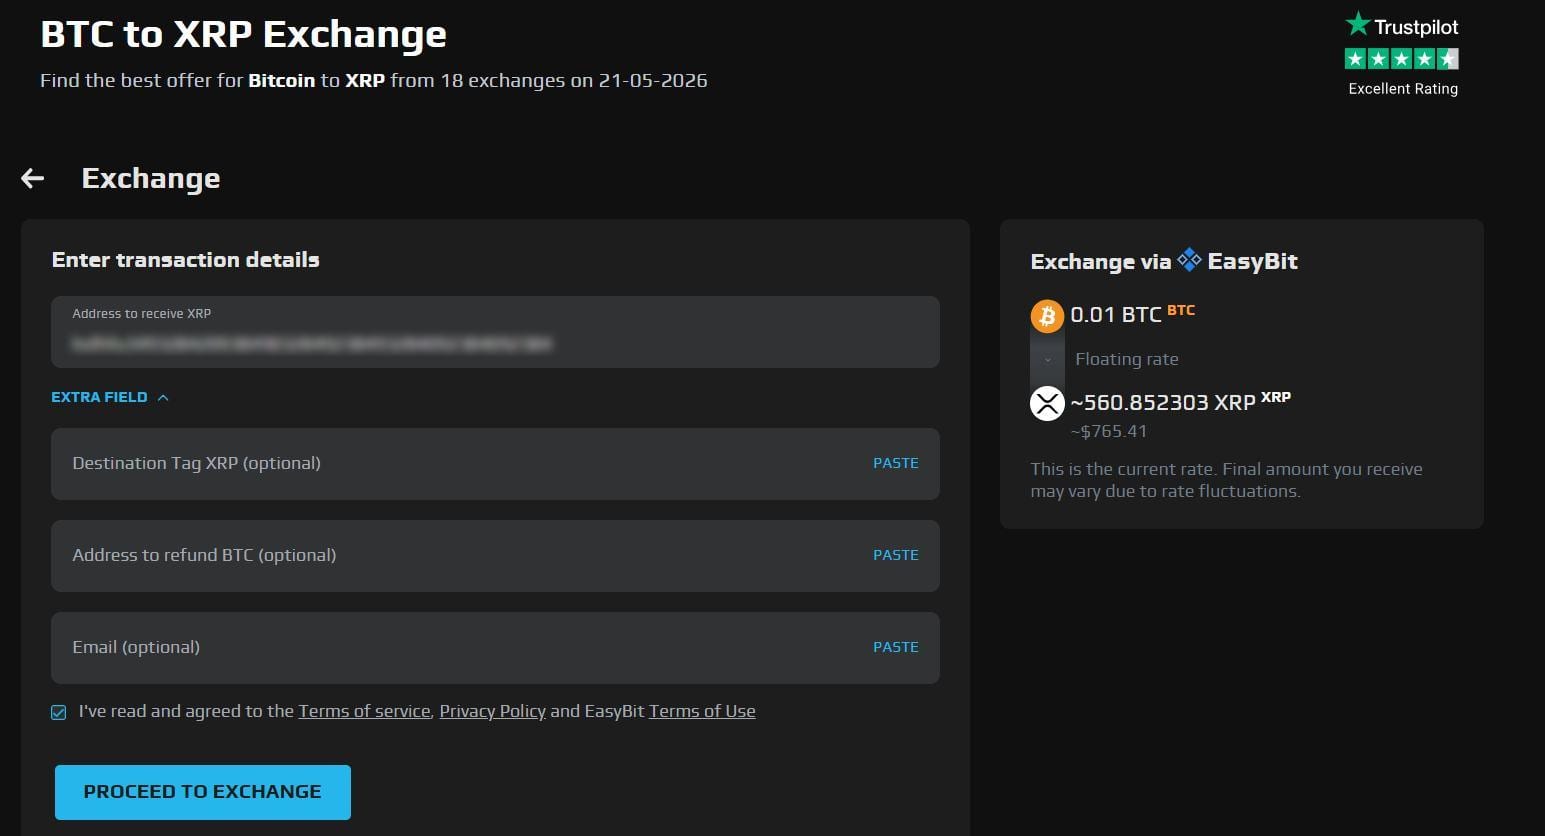Click the Enter transaction details heading
The width and height of the screenshot is (1545, 836).
pos(186,260)
